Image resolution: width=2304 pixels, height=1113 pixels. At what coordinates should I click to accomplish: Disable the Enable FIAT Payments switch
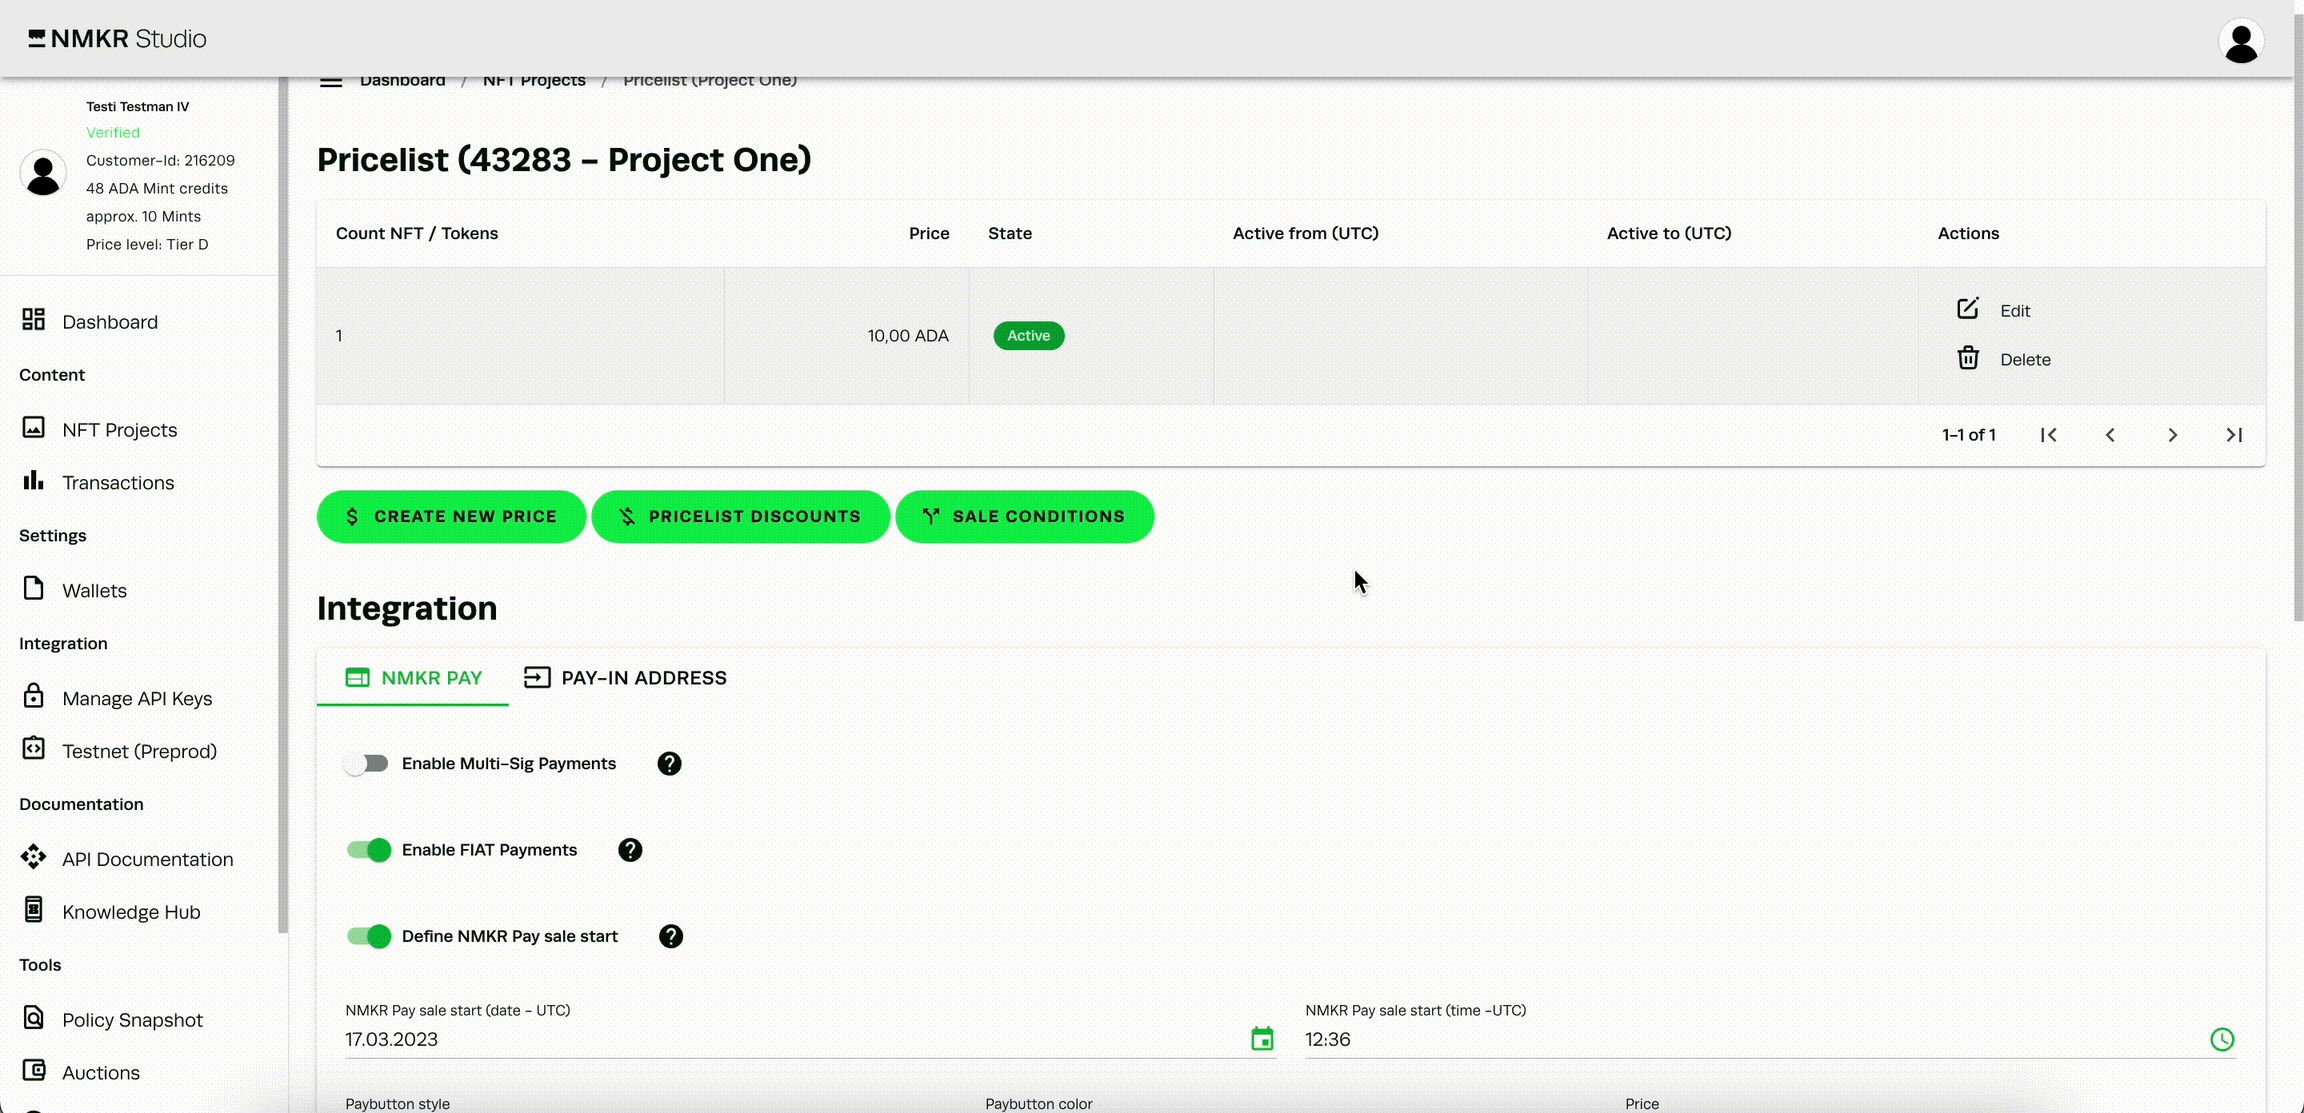(369, 850)
